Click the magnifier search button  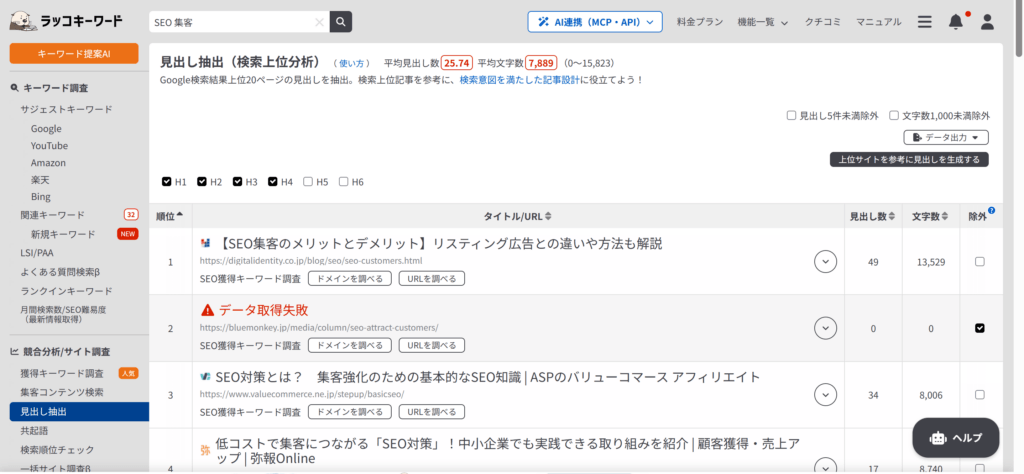point(341,22)
